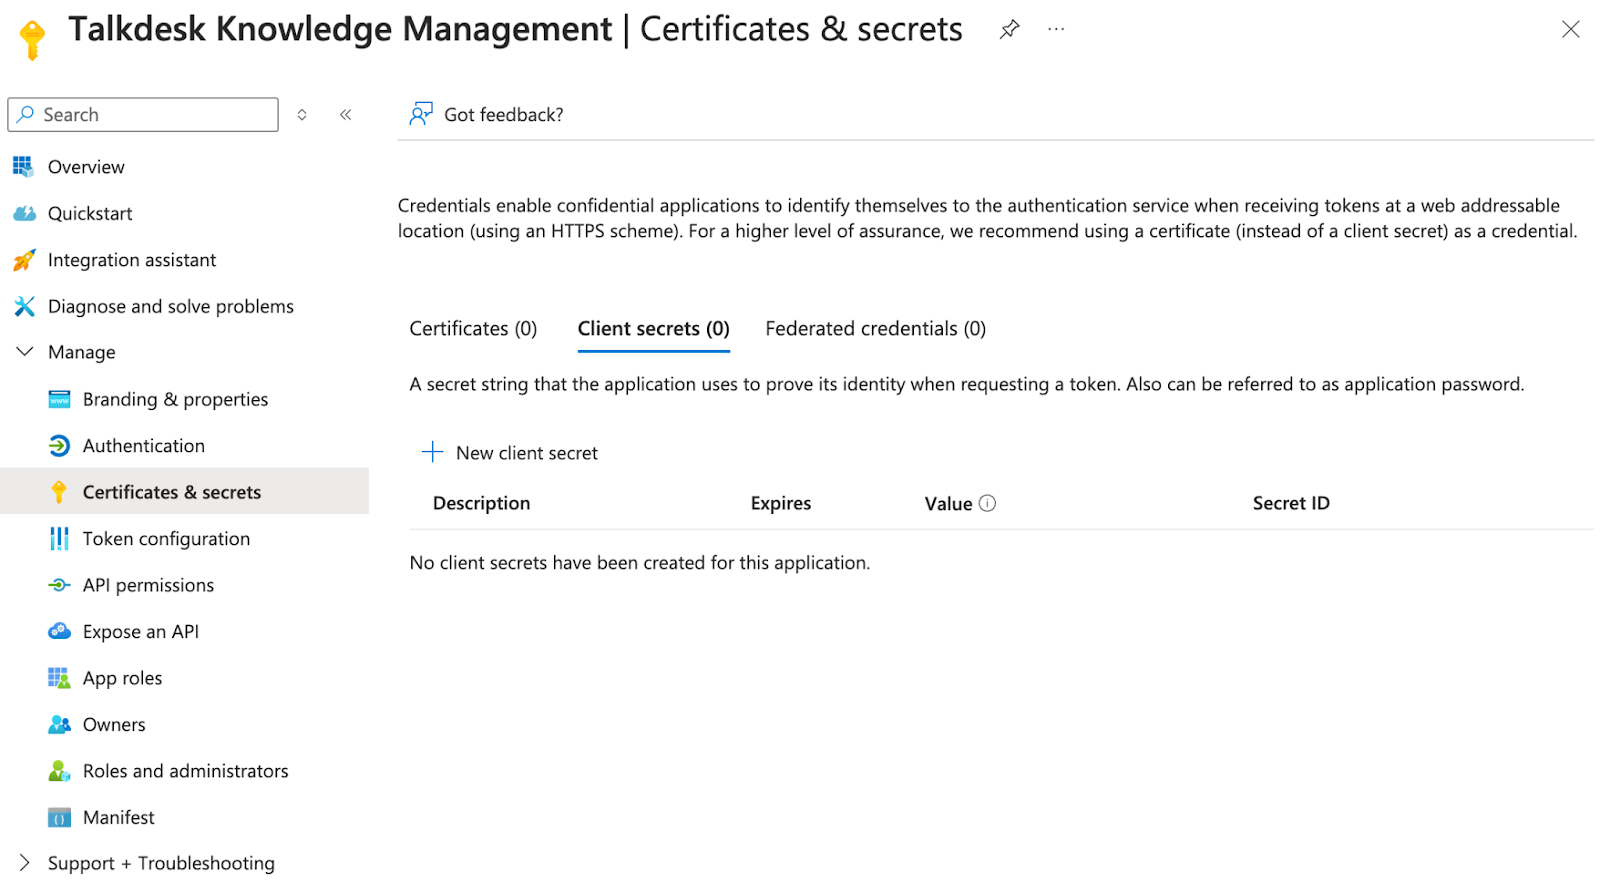
Task: Click the Manage section label
Action: (x=82, y=352)
